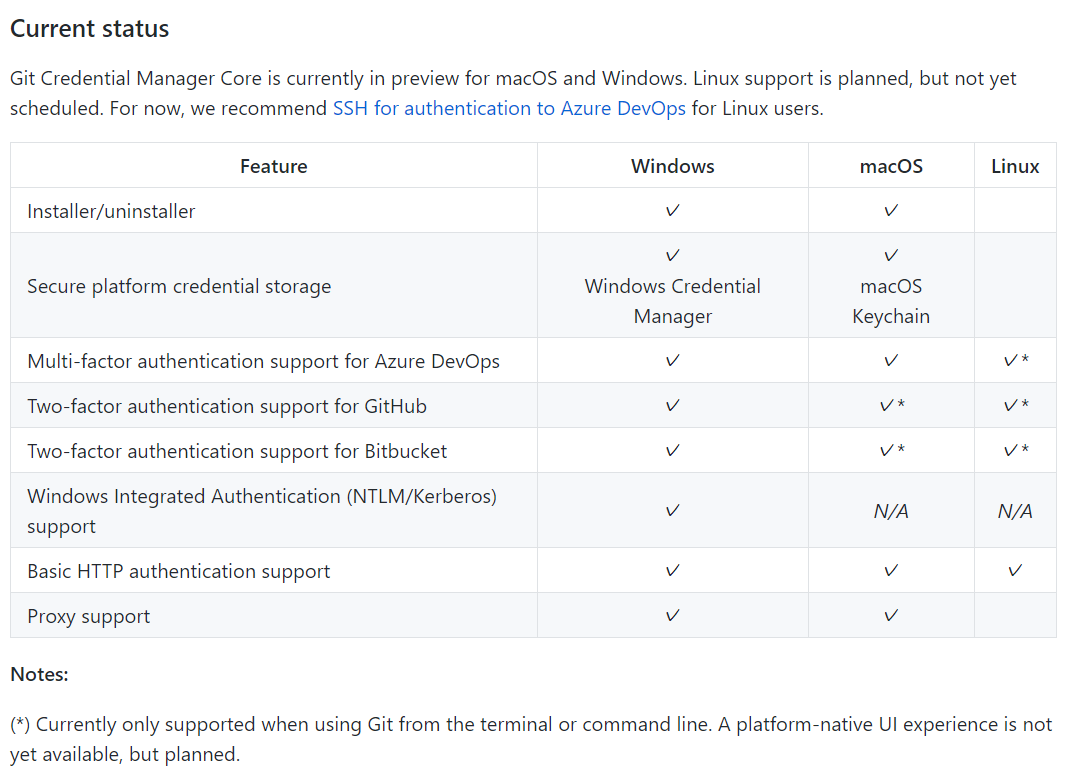This screenshot has width=1069, height=778.
Task: Click the Windows checkmark for Installer/uninstaller
Action: click(x=672, y=211)
